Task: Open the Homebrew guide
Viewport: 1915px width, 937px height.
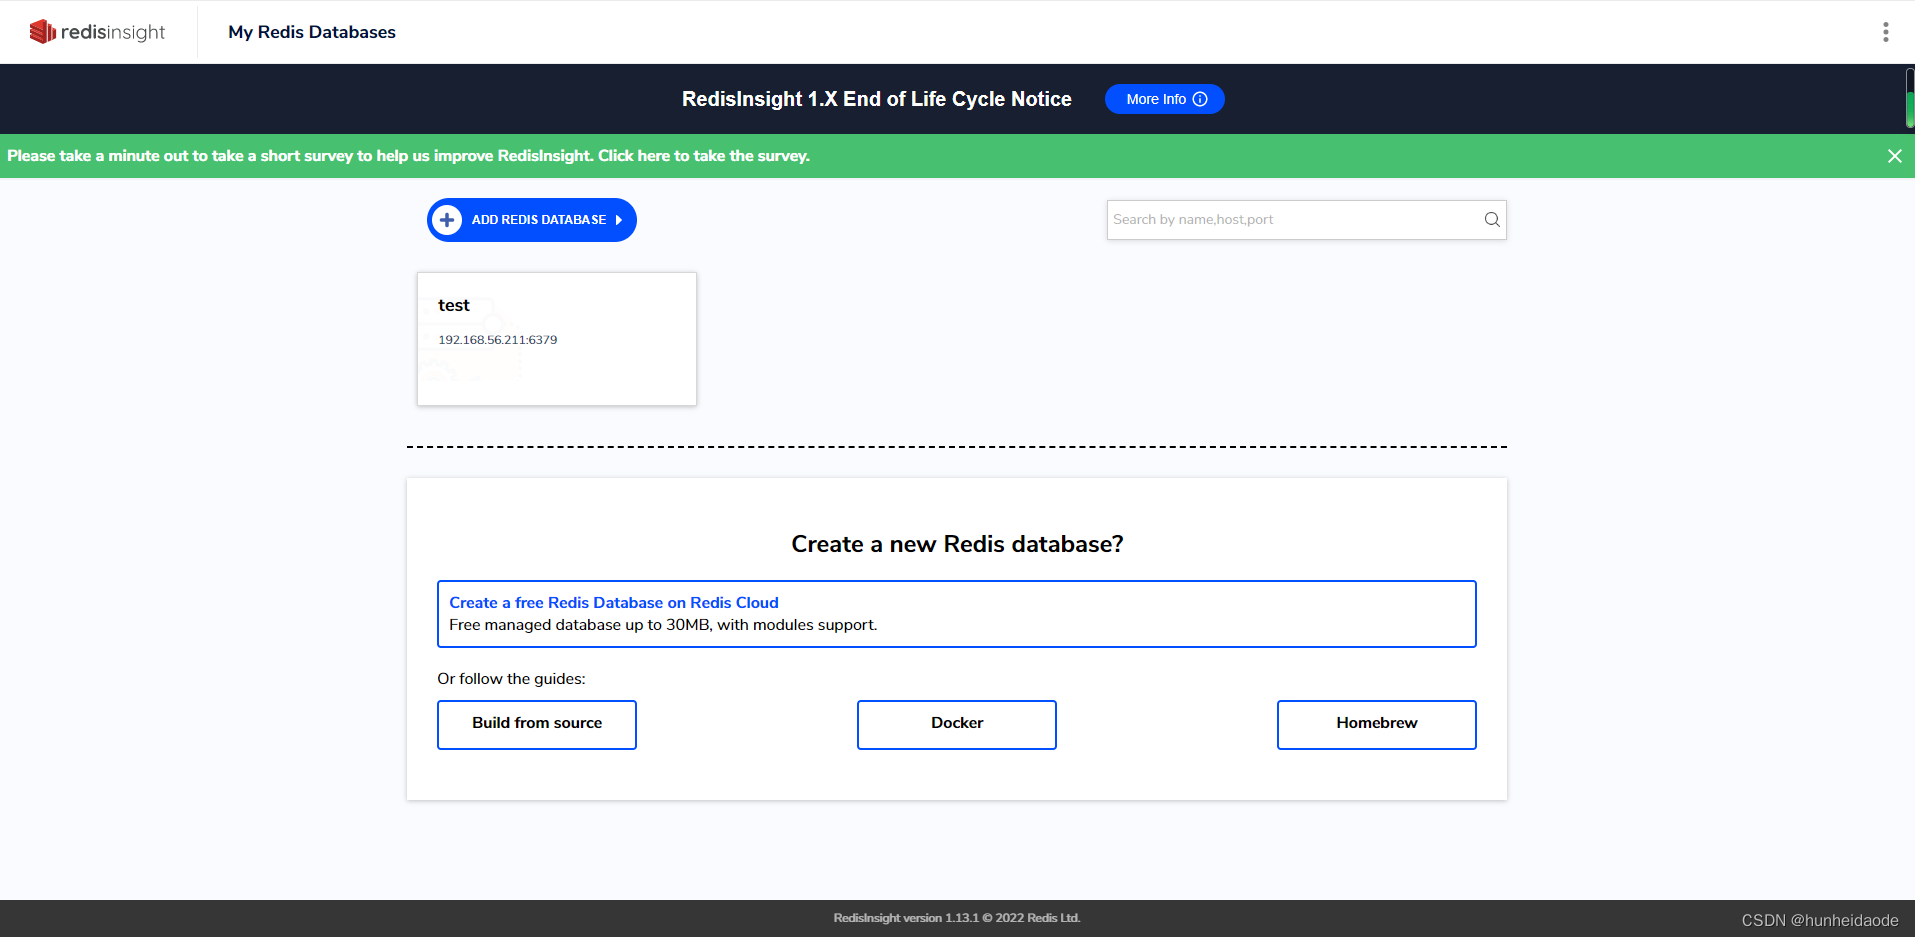Action: coord(1376,723)
